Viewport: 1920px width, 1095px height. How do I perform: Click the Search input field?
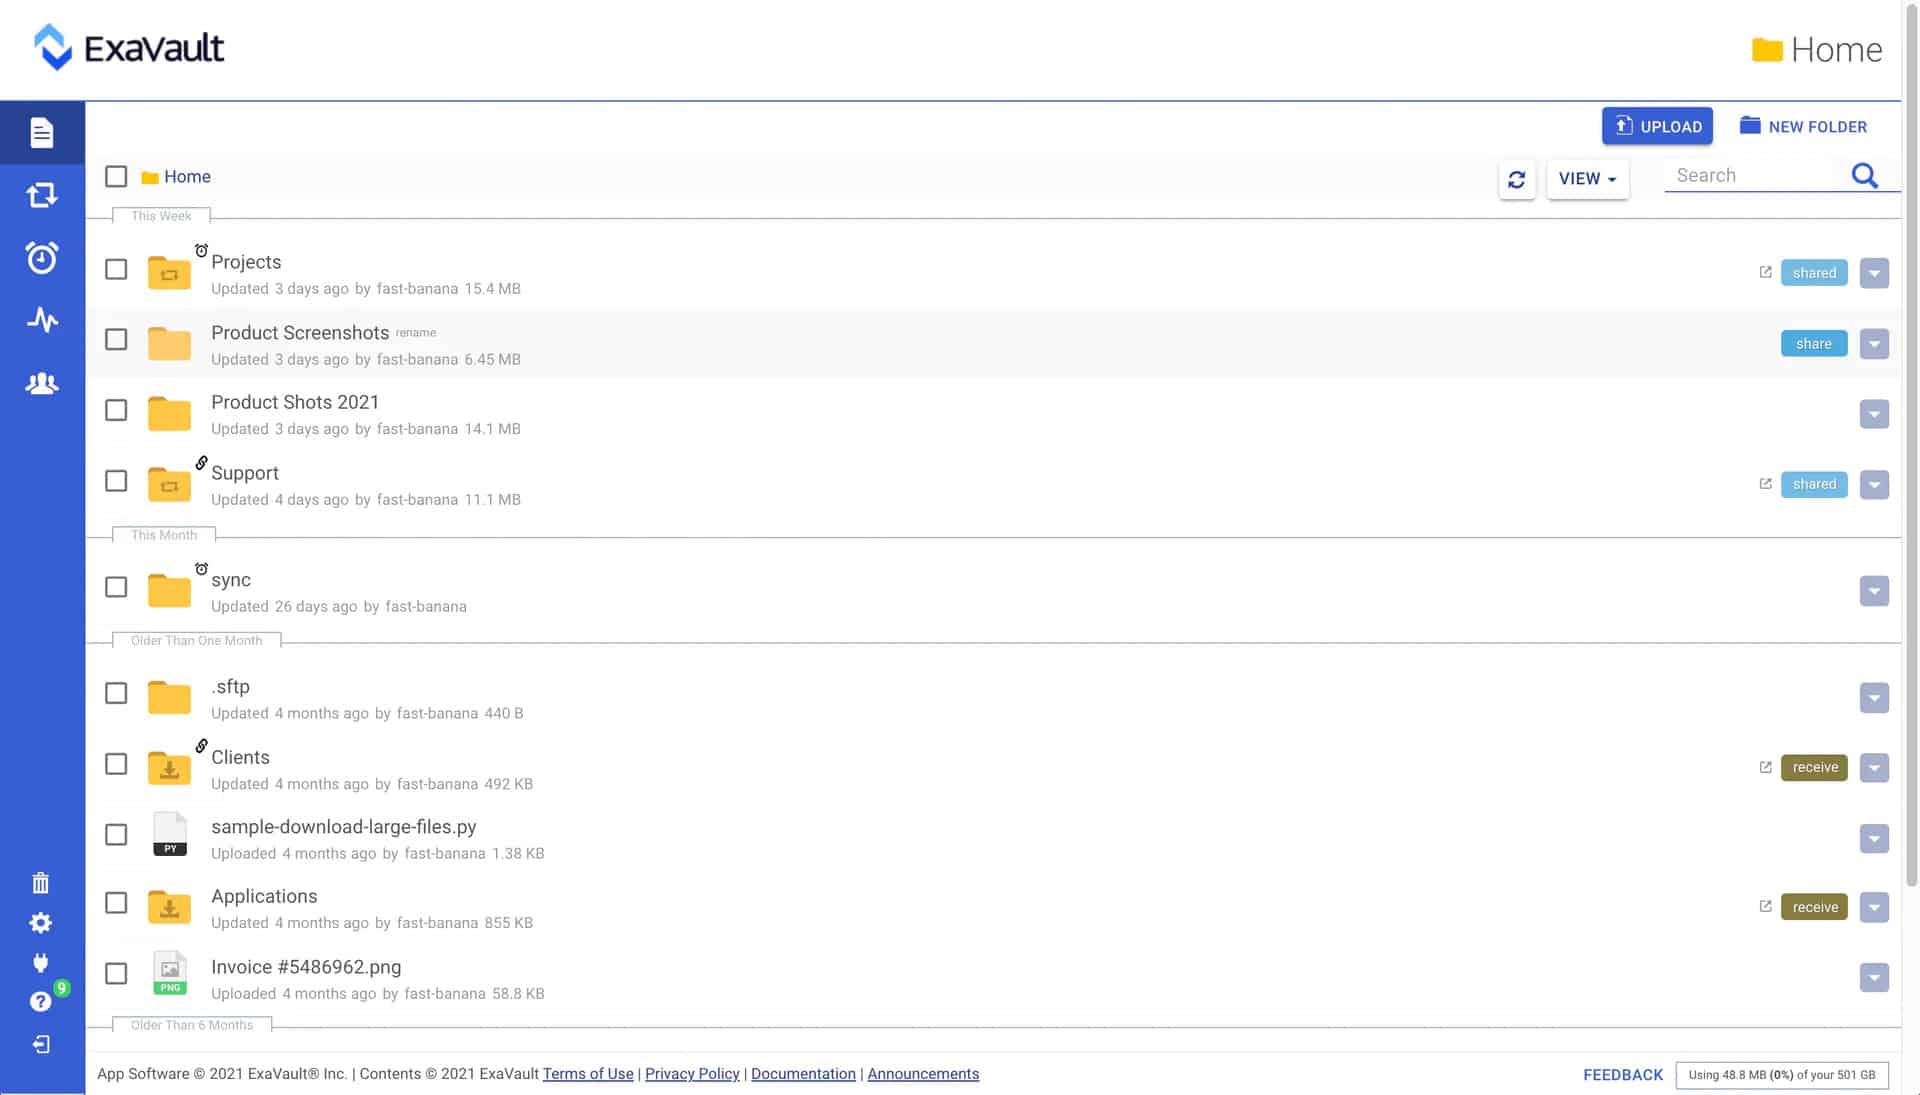pos(1758,173)
